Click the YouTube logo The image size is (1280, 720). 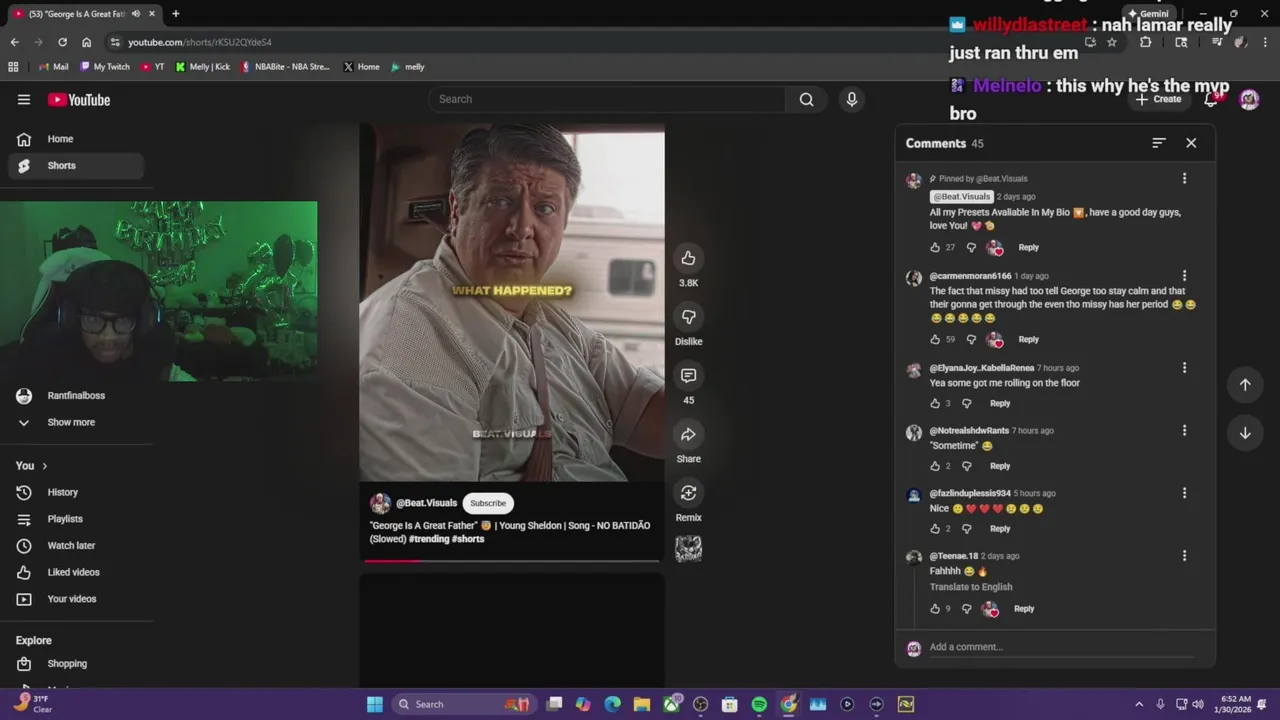click(79, 99)
